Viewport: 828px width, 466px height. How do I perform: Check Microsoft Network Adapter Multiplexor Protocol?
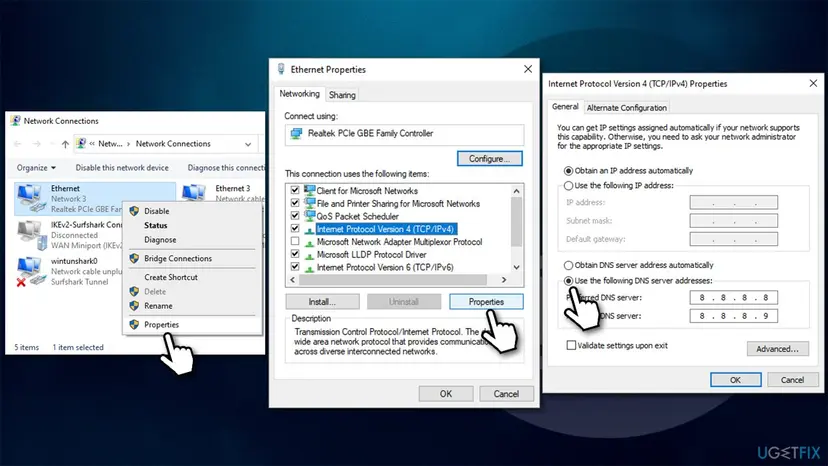point(295,241)
